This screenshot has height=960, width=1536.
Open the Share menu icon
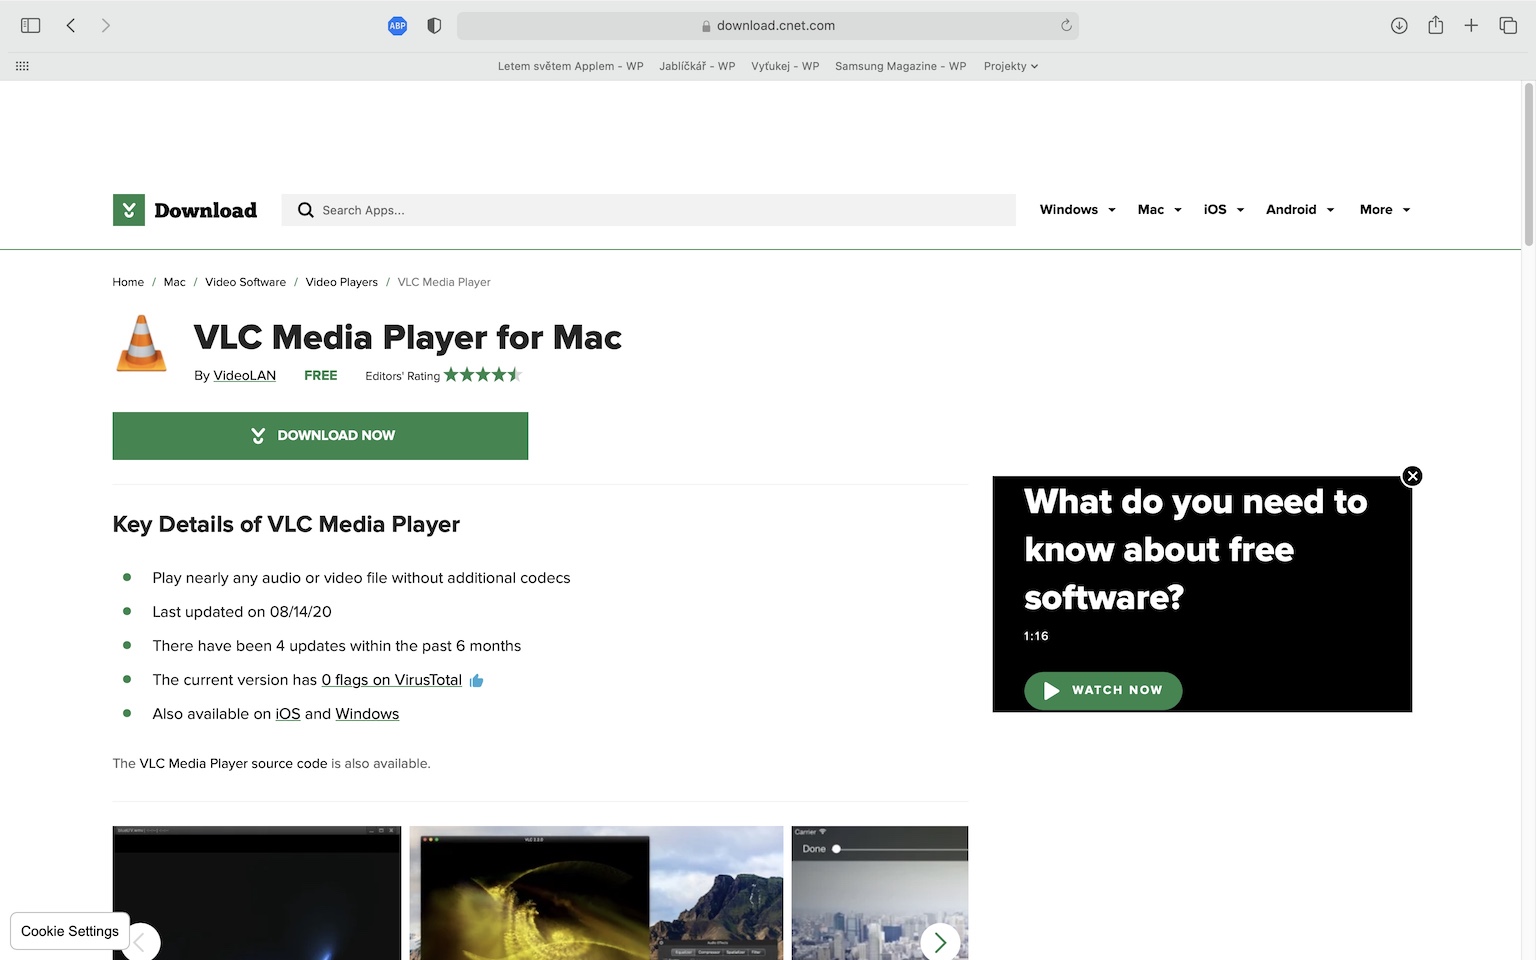1435,25
